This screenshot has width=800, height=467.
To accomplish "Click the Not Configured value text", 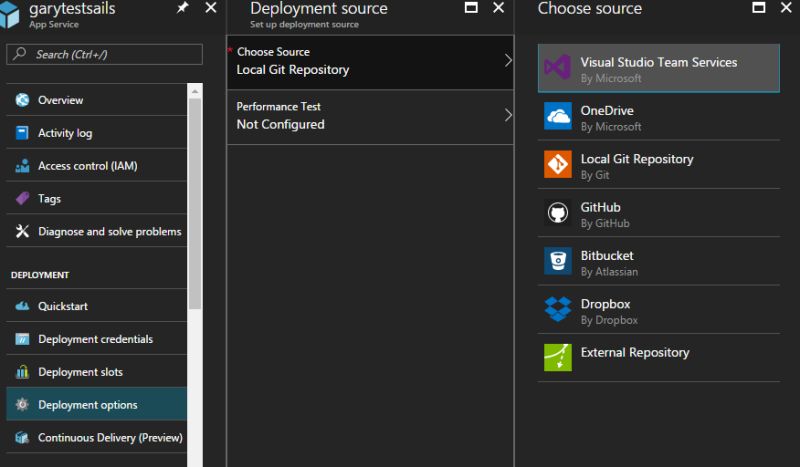I will coord(280,125).
